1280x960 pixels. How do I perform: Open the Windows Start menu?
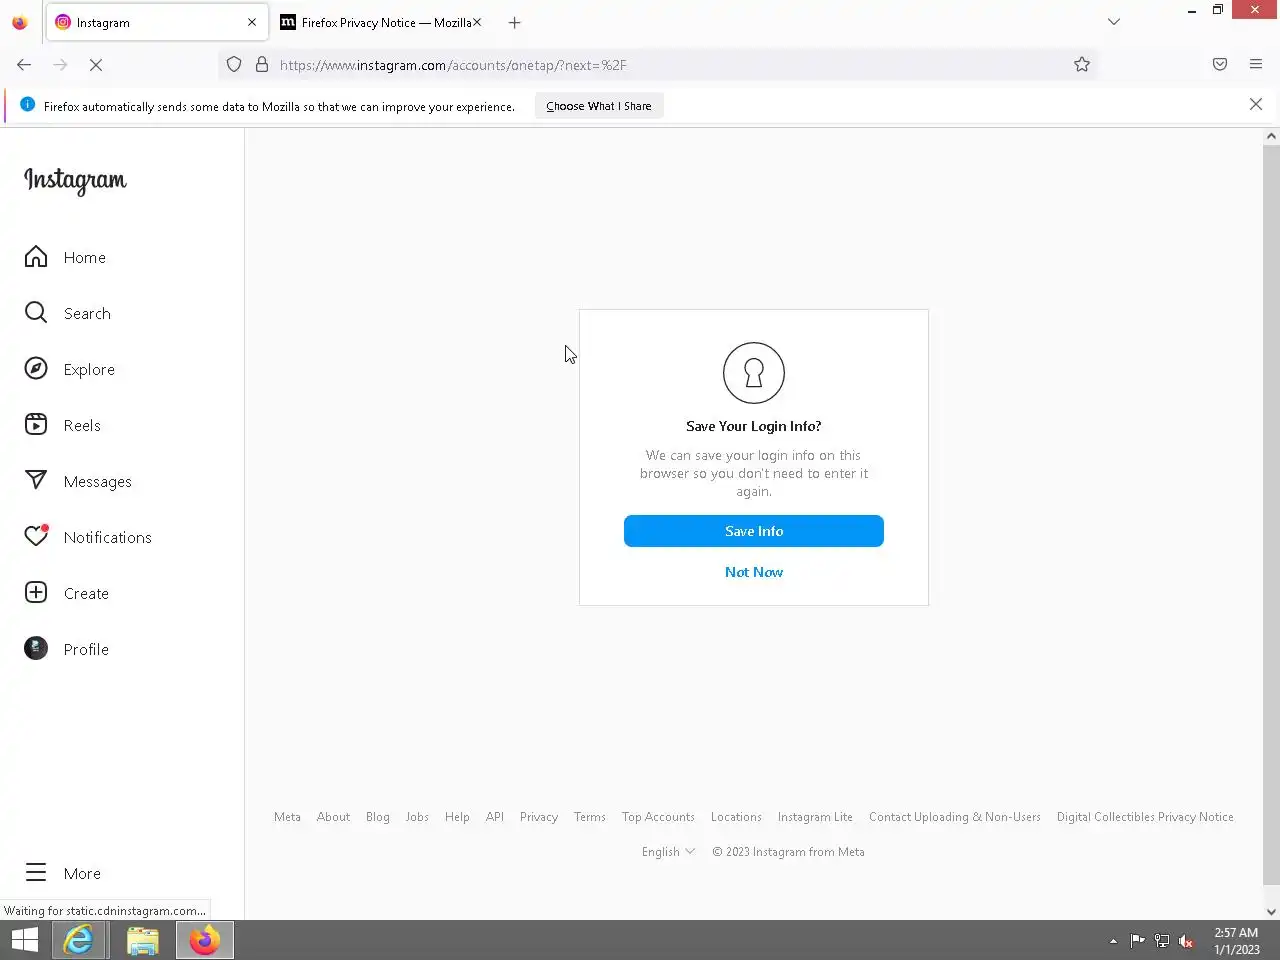click(x=25, y=940)
